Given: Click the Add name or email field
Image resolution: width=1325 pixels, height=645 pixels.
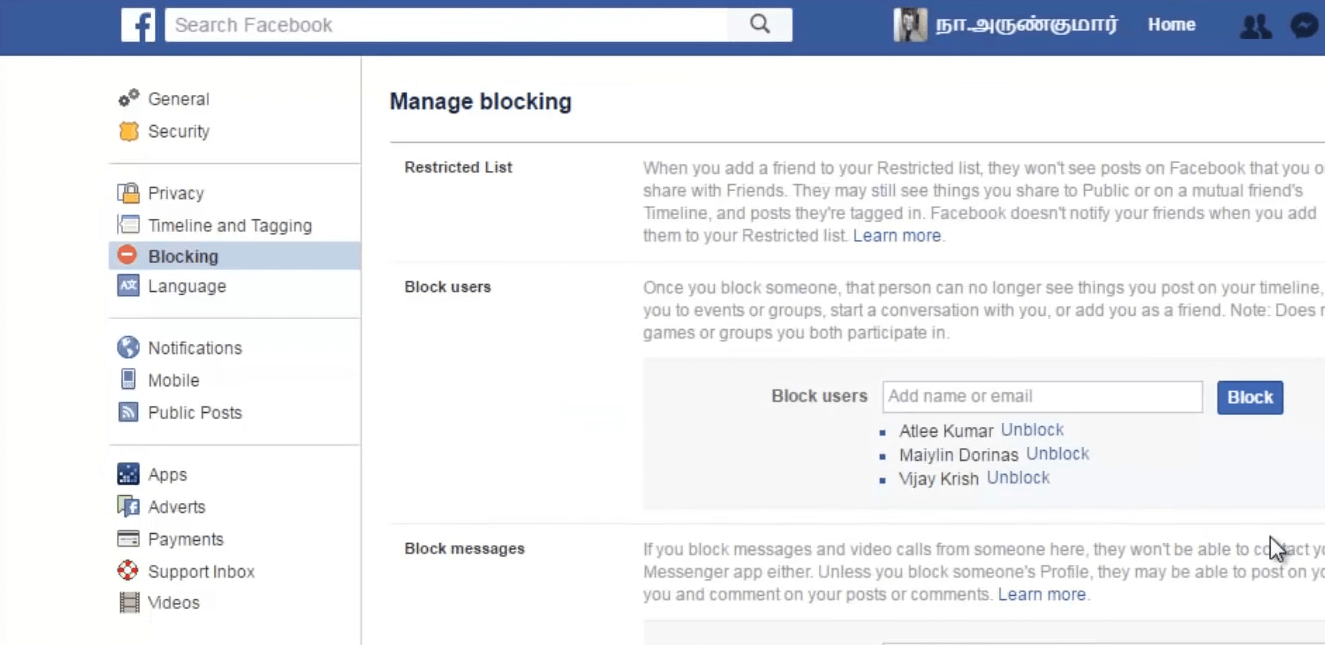Looking at the screenshot, I should 1042,397.
